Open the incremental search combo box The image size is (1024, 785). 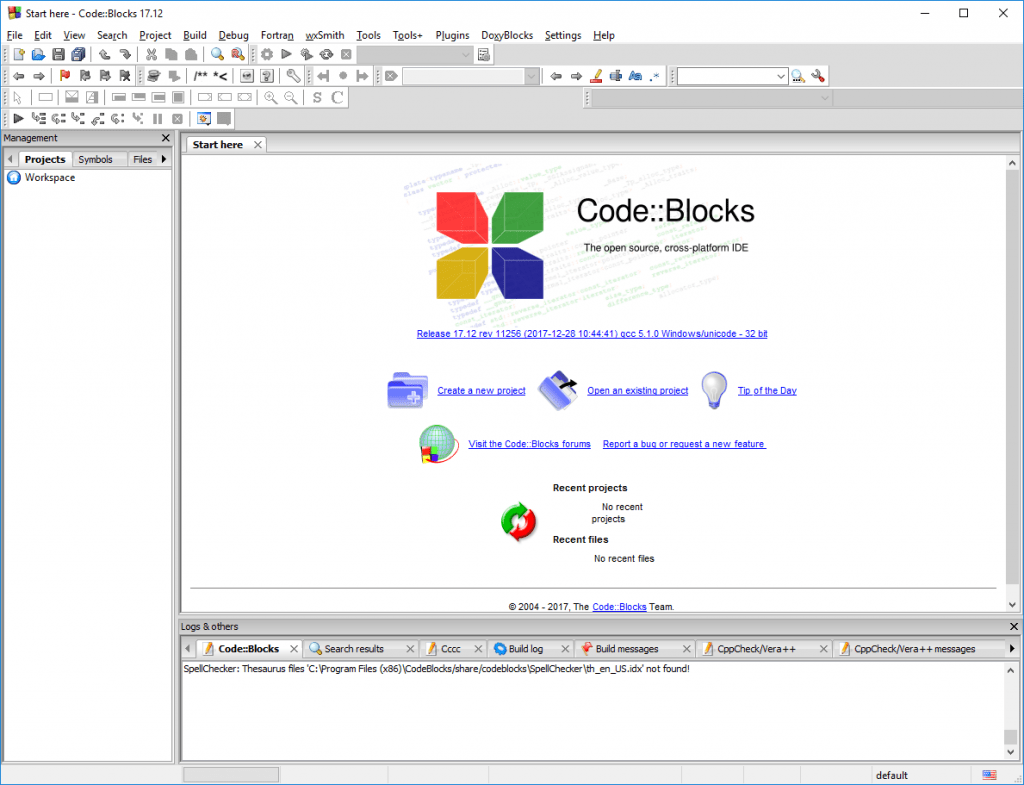470,76
